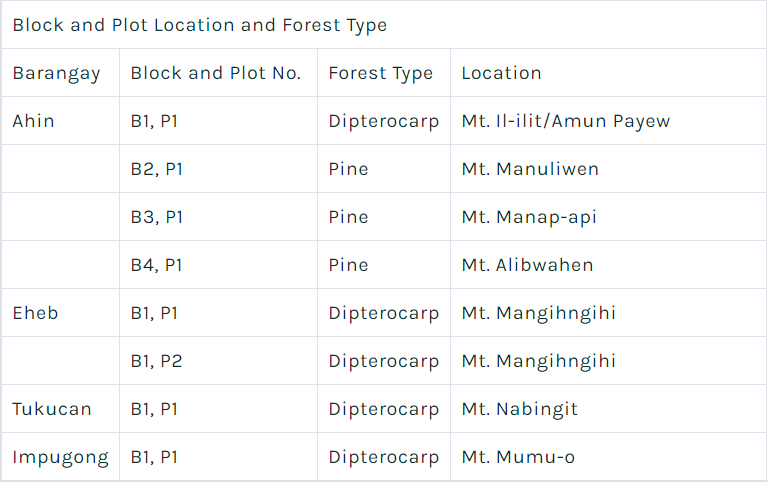Select the Impugong barangay cell
This screenshot has width=769, height=483.
60,458
